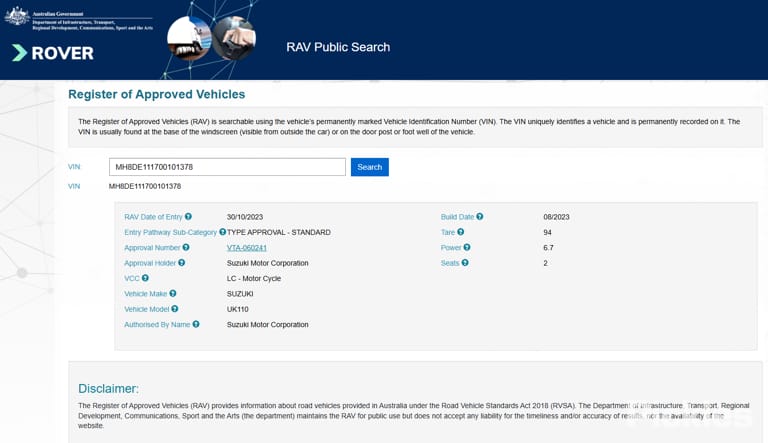768x443 pixels.
Task: Click help icon next to Entry Pathway Sub-Category
Action: 222,232
